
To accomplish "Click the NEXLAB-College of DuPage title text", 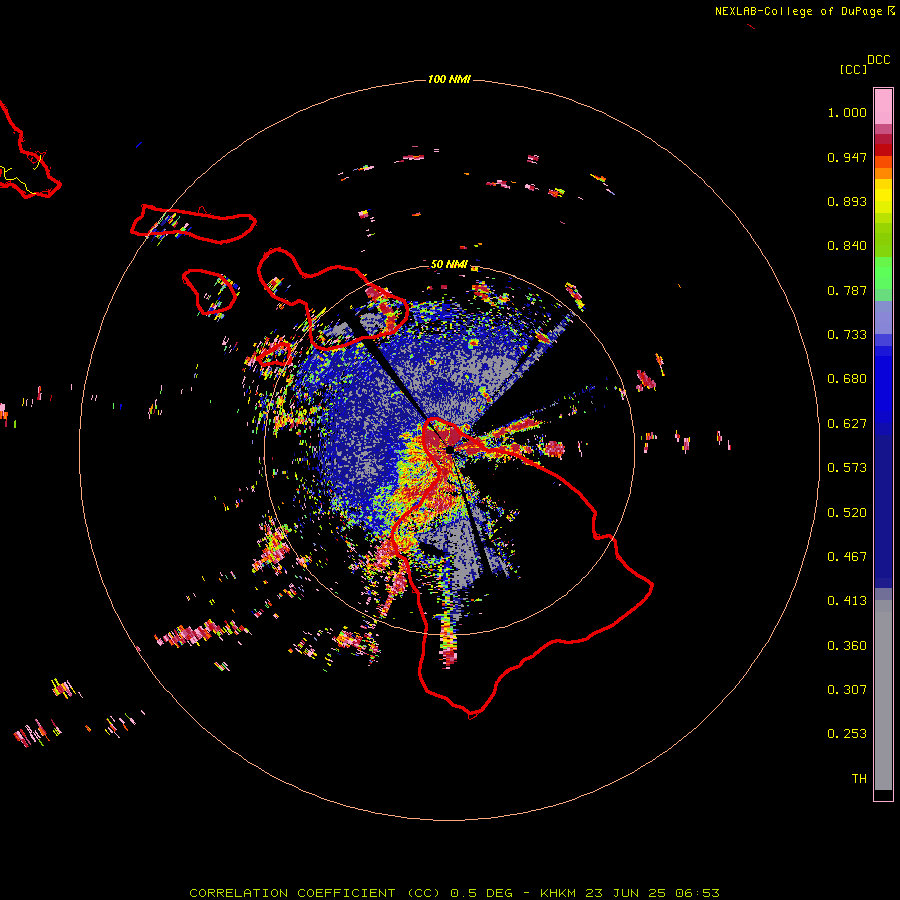I will (799, 11).
